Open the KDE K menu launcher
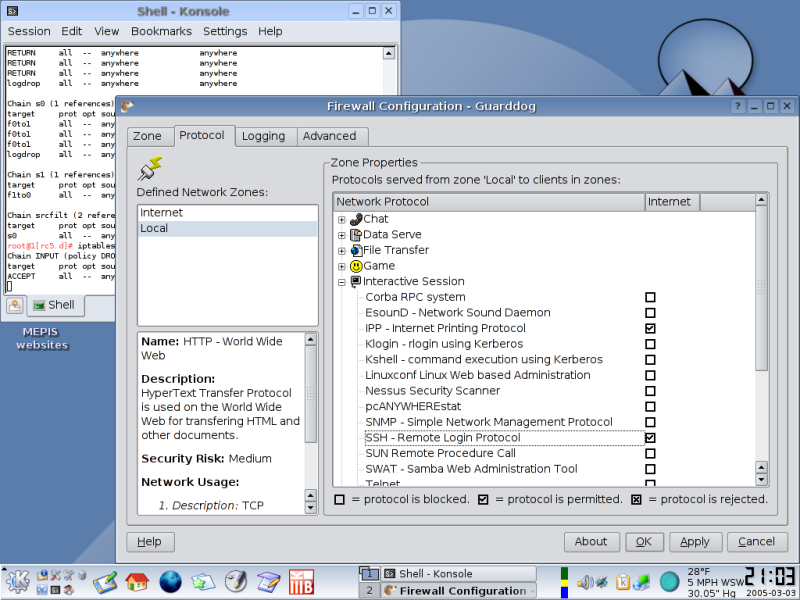The width and height of the screenshot is (800, 600). (17, 581)
